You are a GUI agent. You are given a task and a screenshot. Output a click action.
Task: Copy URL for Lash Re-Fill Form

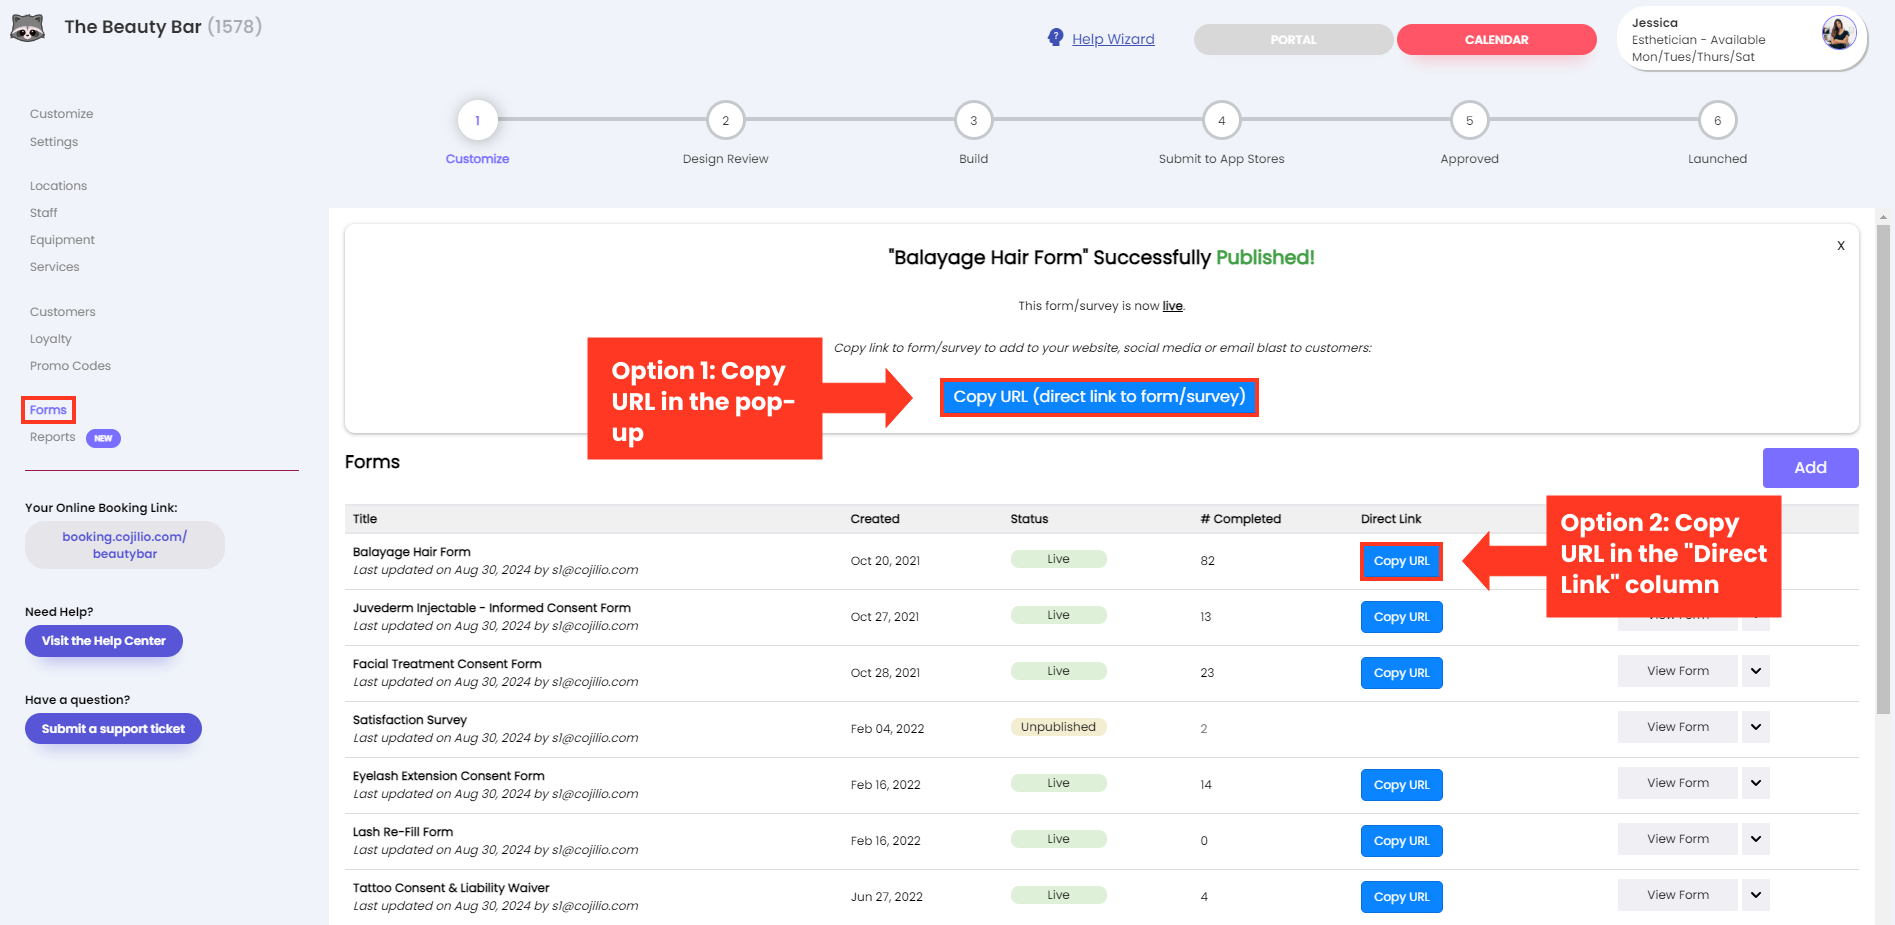coord(1401,841)
